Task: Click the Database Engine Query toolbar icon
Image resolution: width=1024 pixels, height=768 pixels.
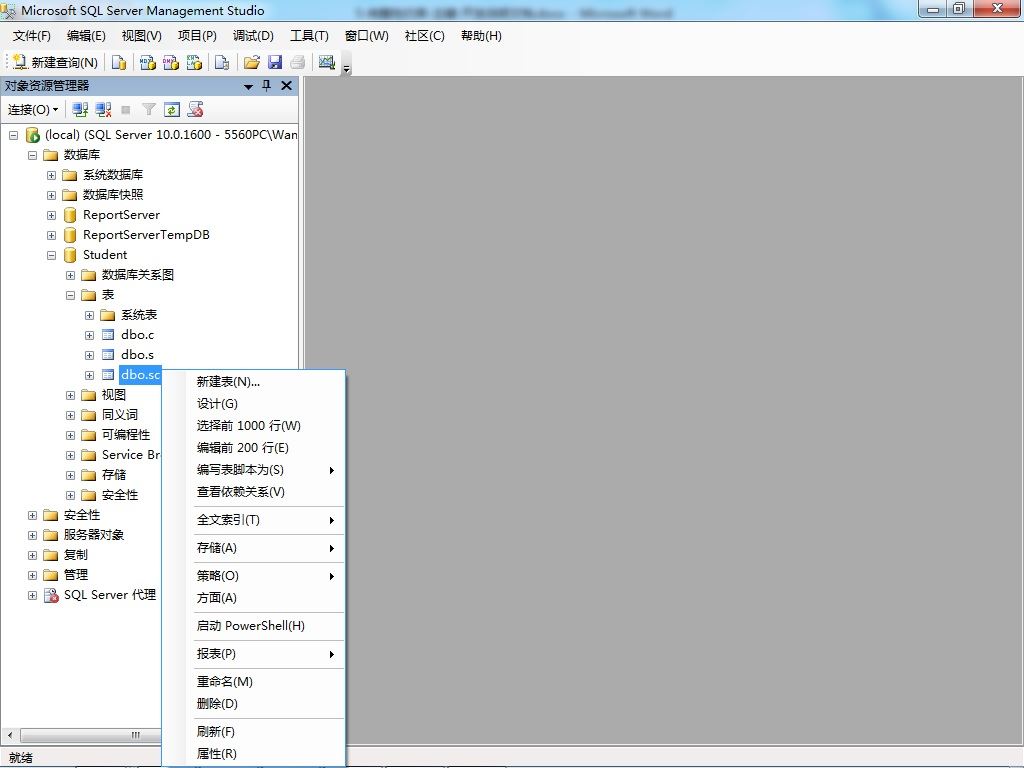Action: 119,63
